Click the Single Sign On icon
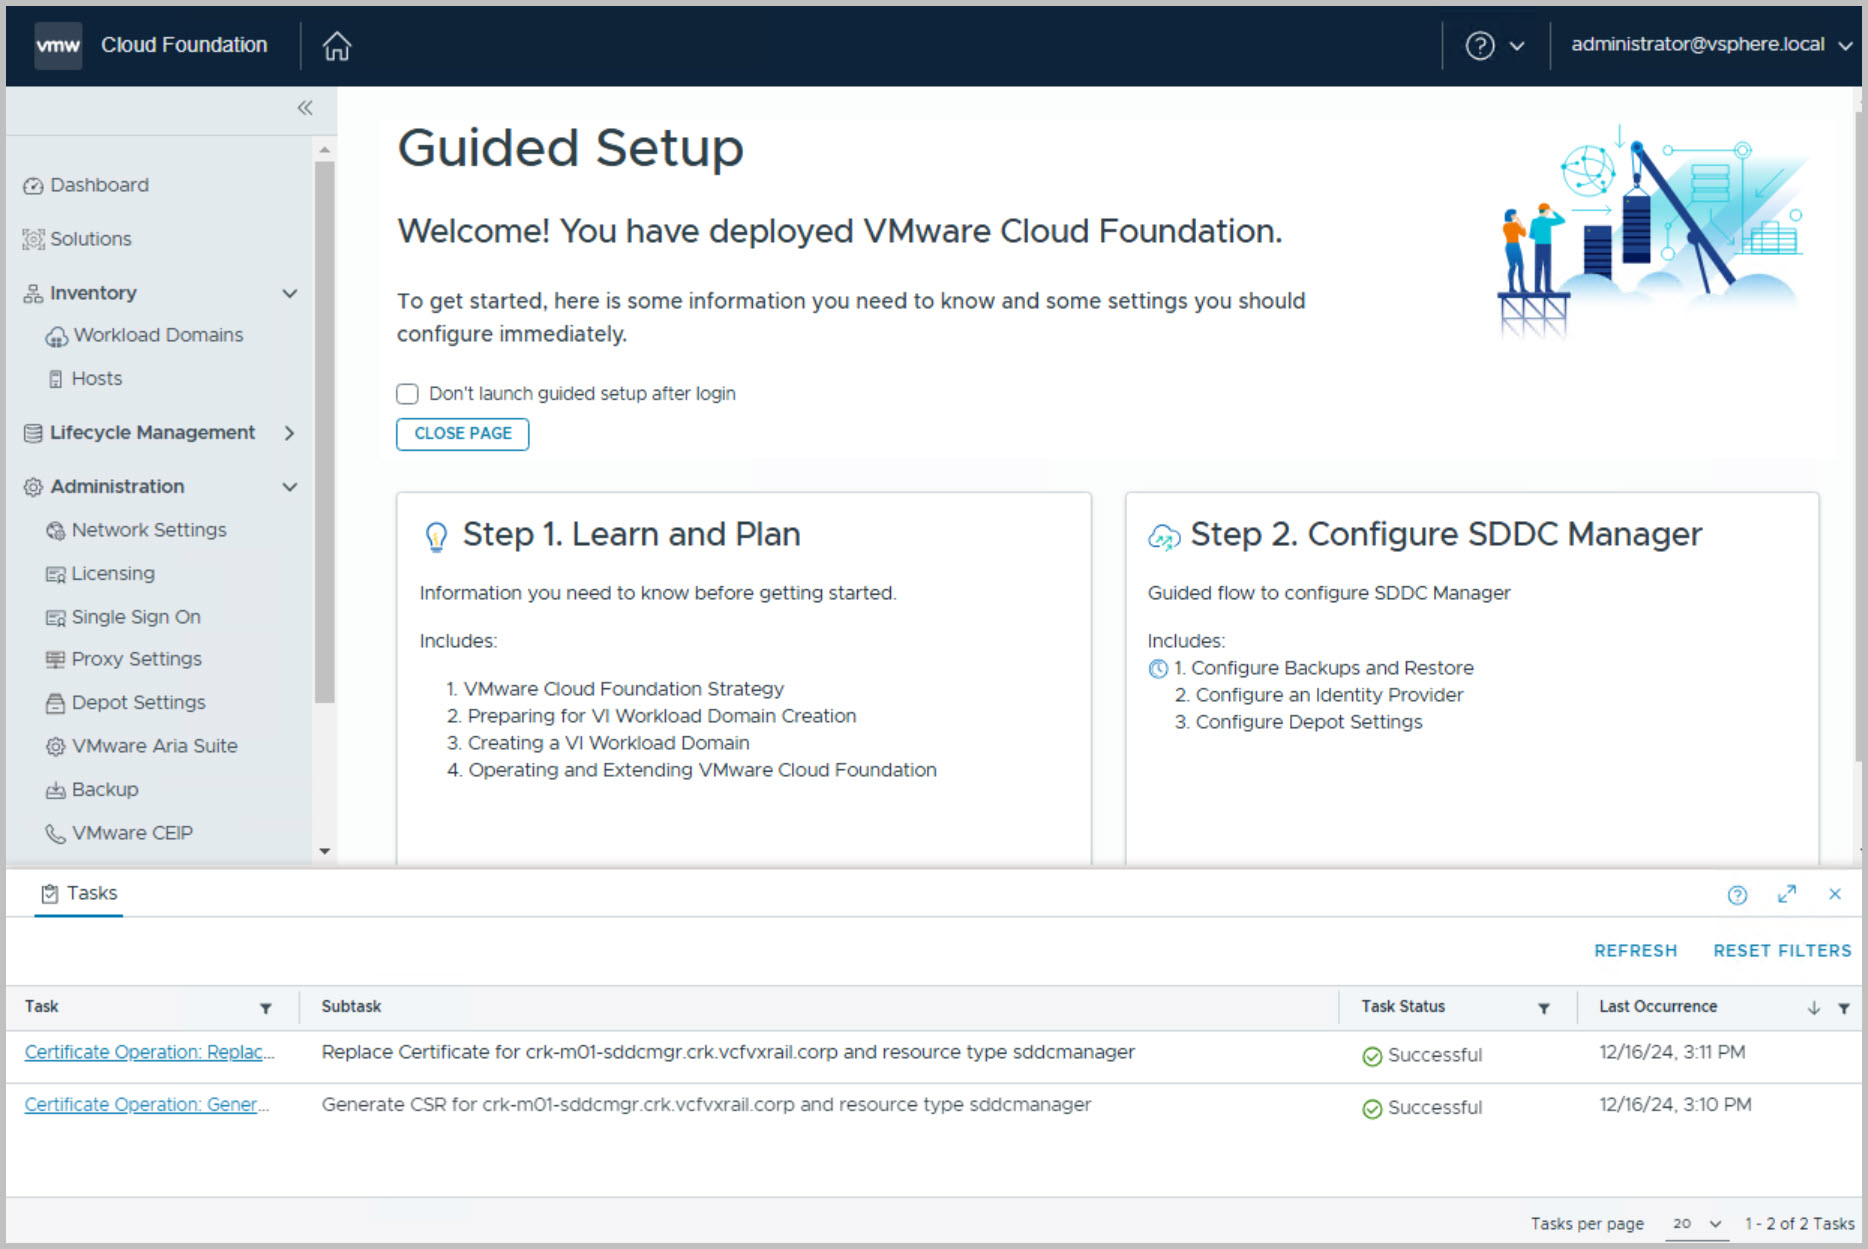Image resolution: width=1868 pixels, height=1249 pixels. 56,618
